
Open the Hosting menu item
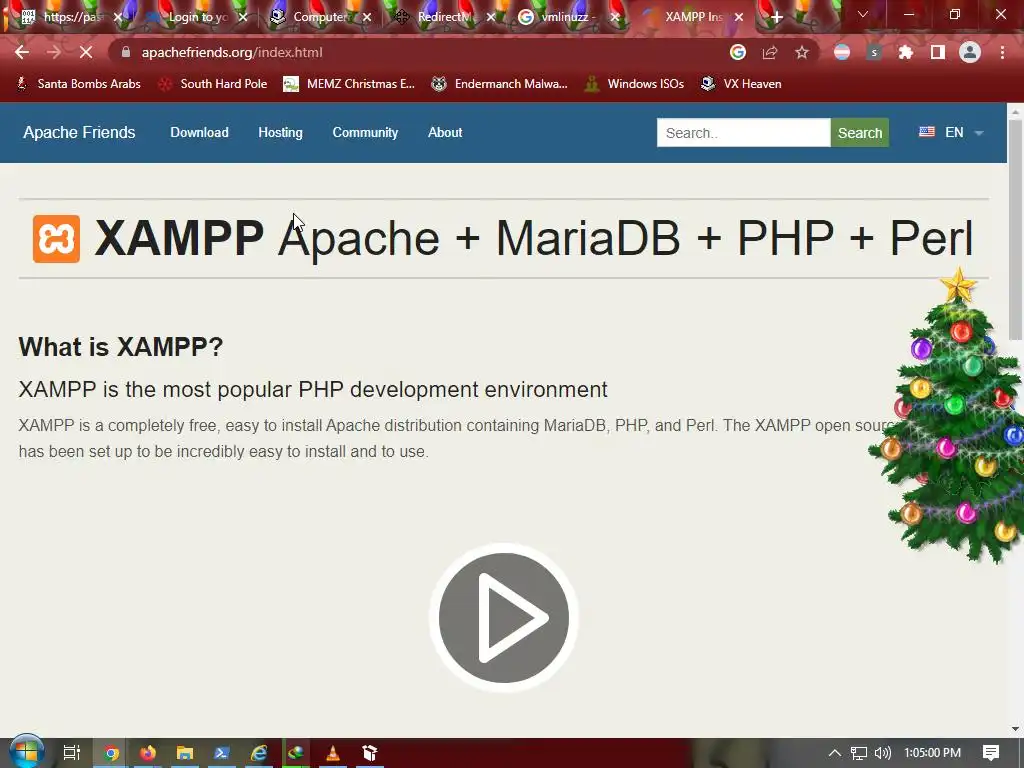point(280,133)
